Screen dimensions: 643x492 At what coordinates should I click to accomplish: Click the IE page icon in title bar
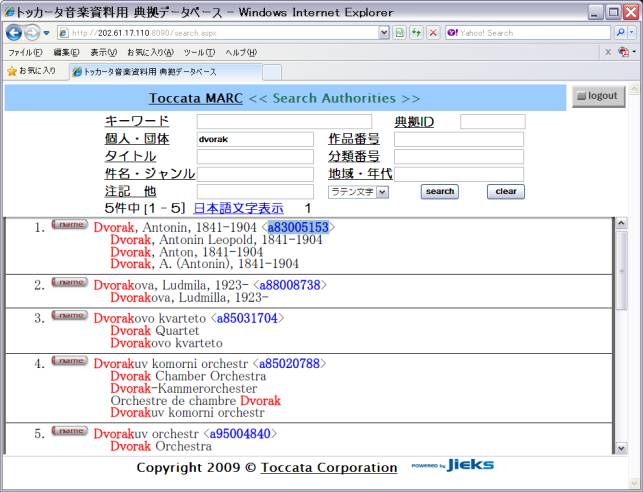pos(9,12)
